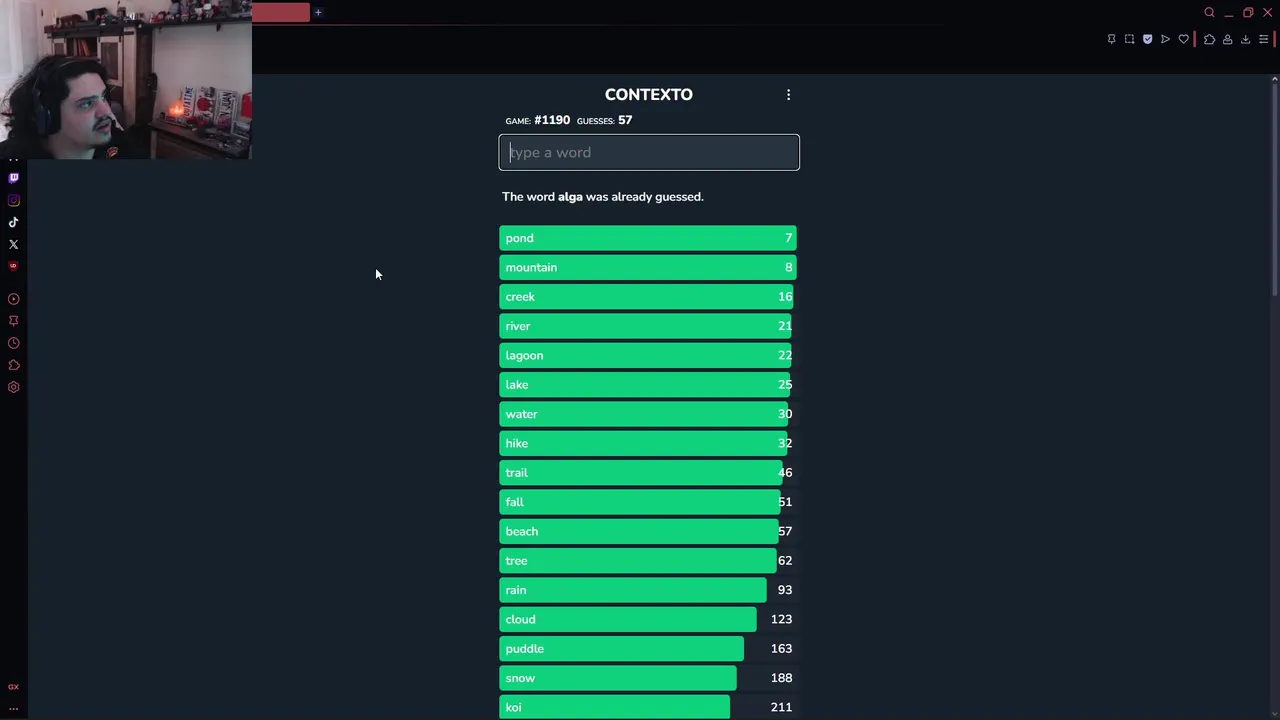Open Pinboards from the sidebar
The width and height of the screenshot is (1280, 720).
coord(14,321)
